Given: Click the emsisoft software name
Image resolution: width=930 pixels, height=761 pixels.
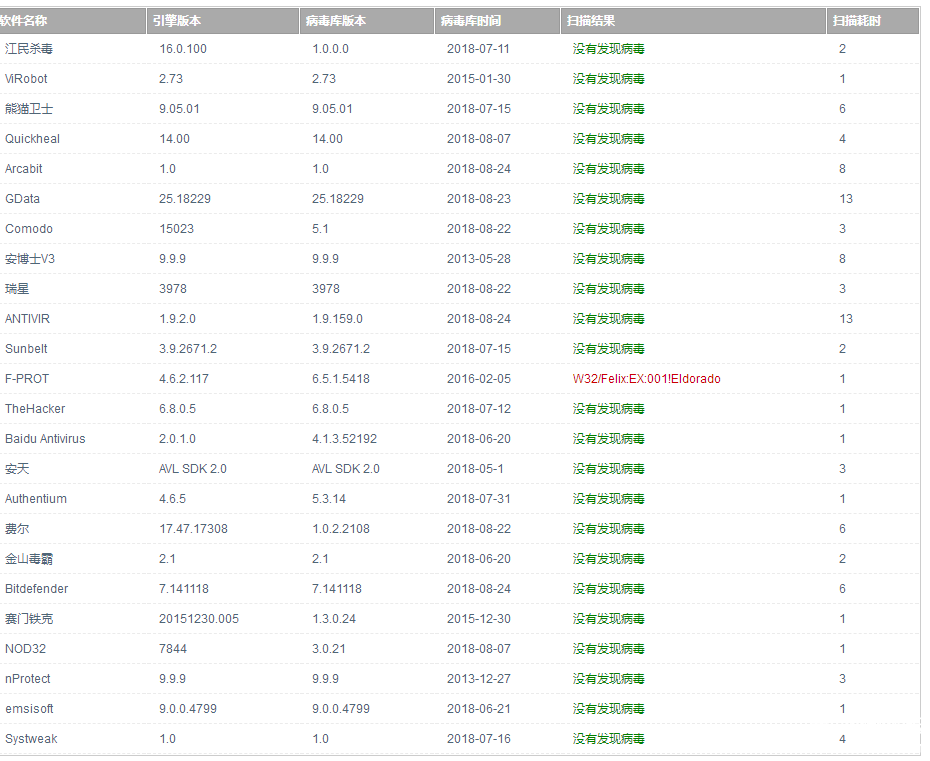Looking at the screenshot, I should [x=29, y=709].
